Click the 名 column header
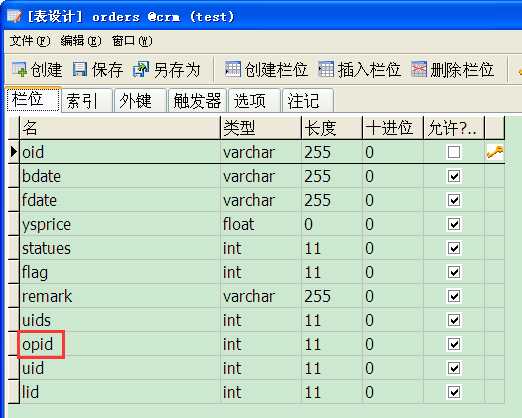This screenshot has height=418, width=522. [120, 128]
